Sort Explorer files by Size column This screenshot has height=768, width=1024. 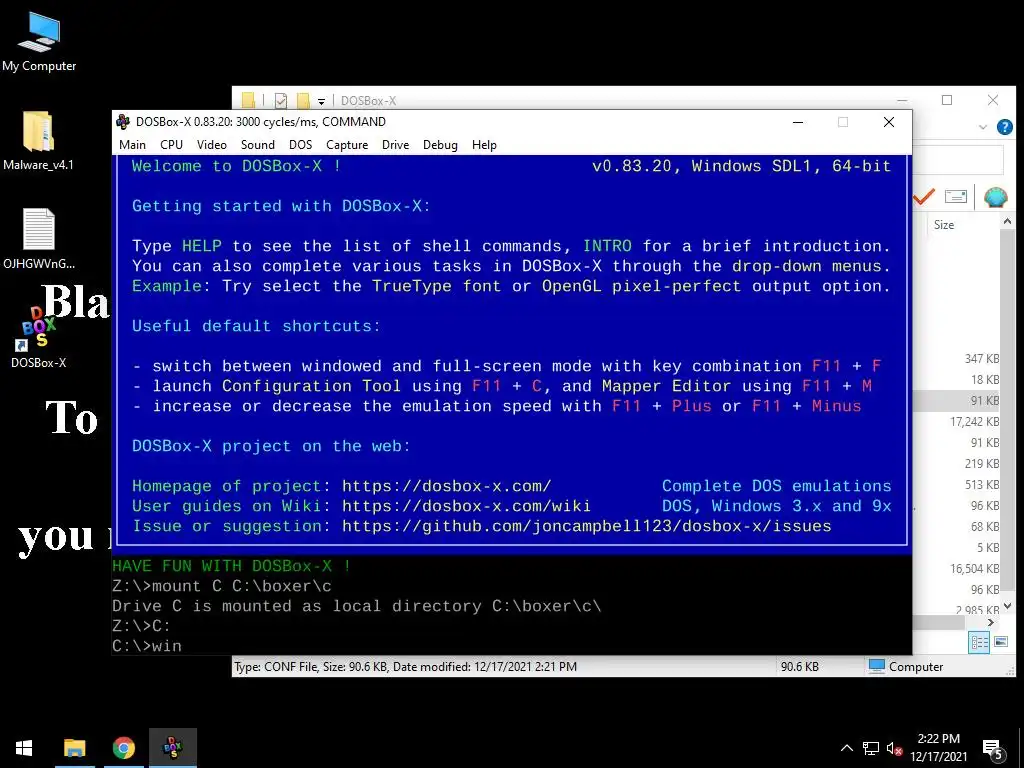943,225
